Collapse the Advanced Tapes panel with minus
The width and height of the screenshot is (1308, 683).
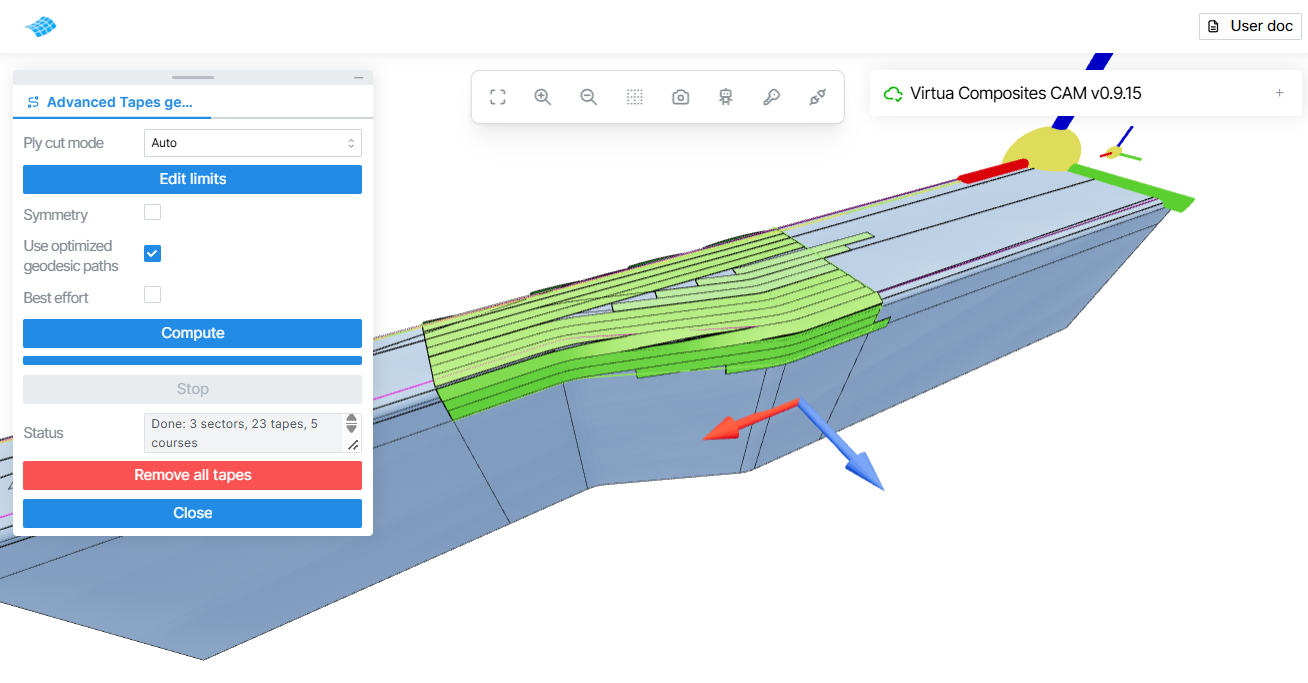(358, 78)
